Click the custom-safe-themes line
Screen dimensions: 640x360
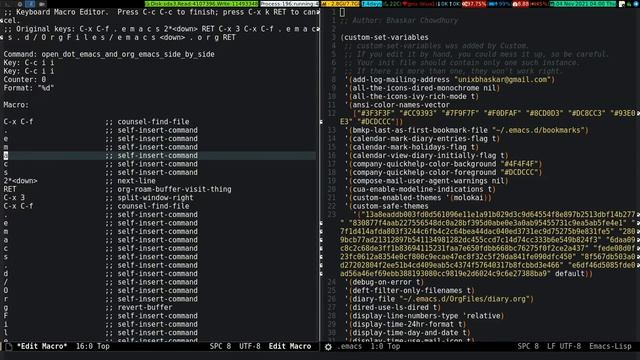point(387,206)
